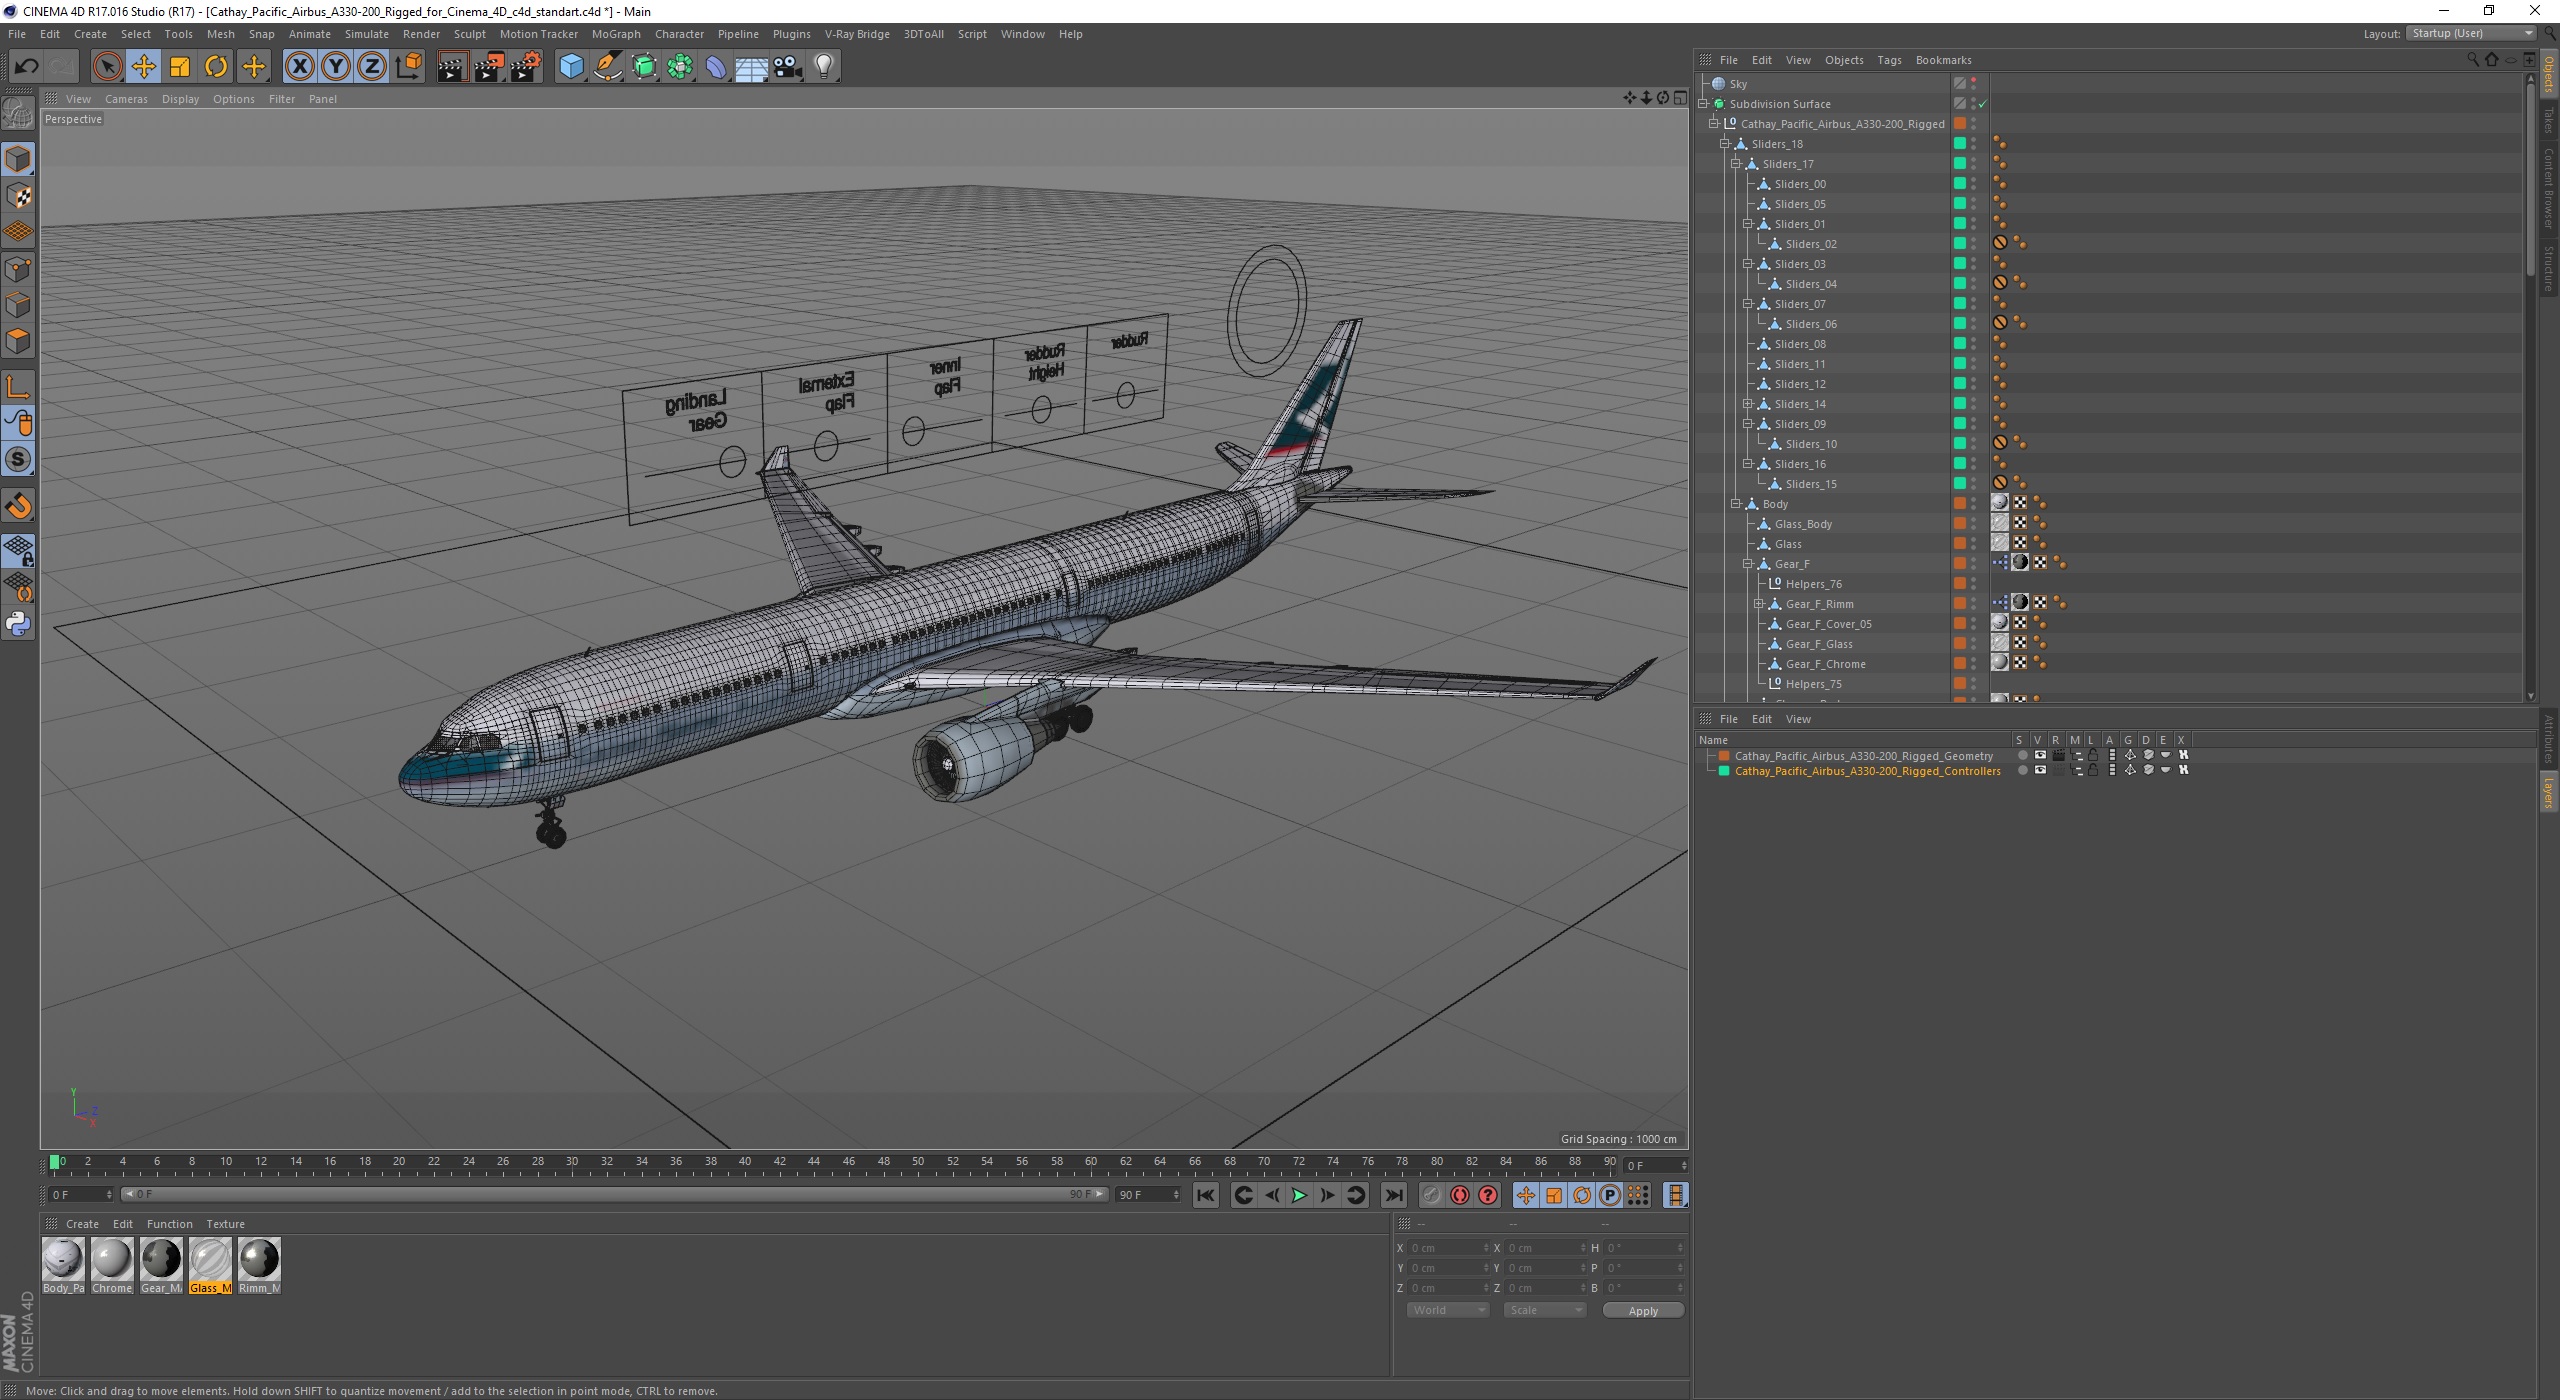
Task: Open the Character menu
Action: (x=679, y=34)
